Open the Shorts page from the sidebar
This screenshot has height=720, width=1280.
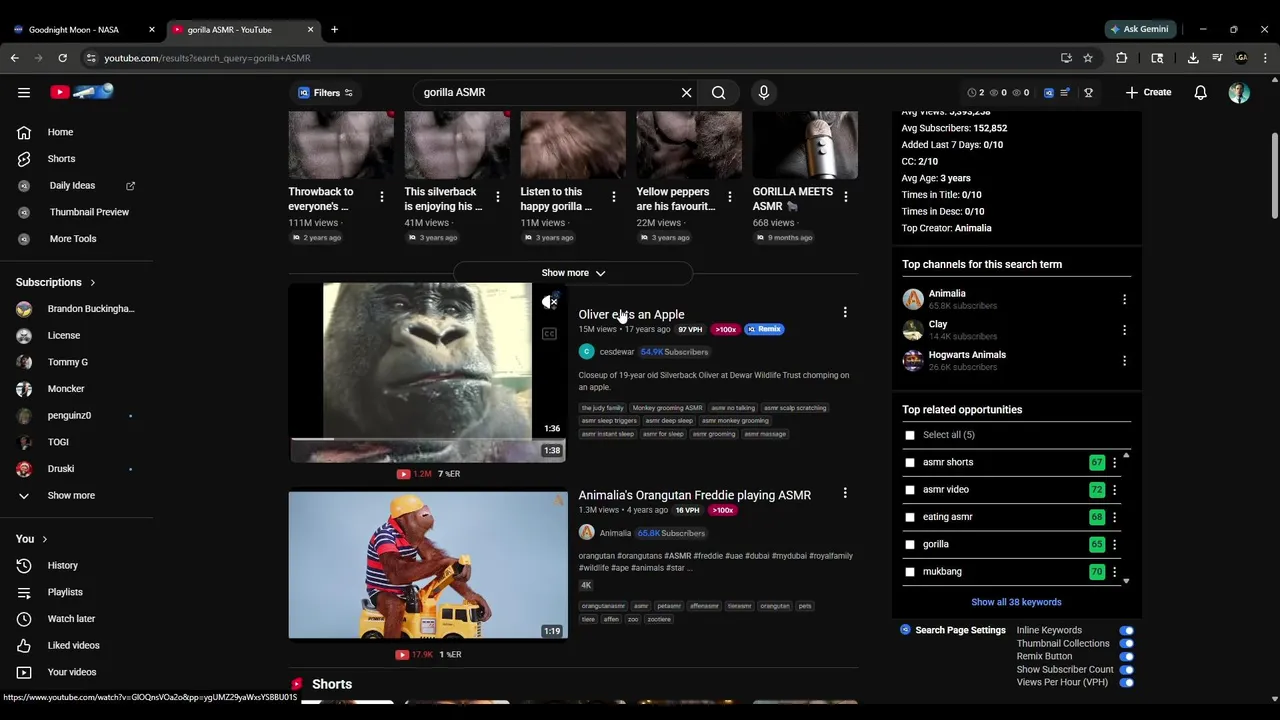(x=61, y=158)
